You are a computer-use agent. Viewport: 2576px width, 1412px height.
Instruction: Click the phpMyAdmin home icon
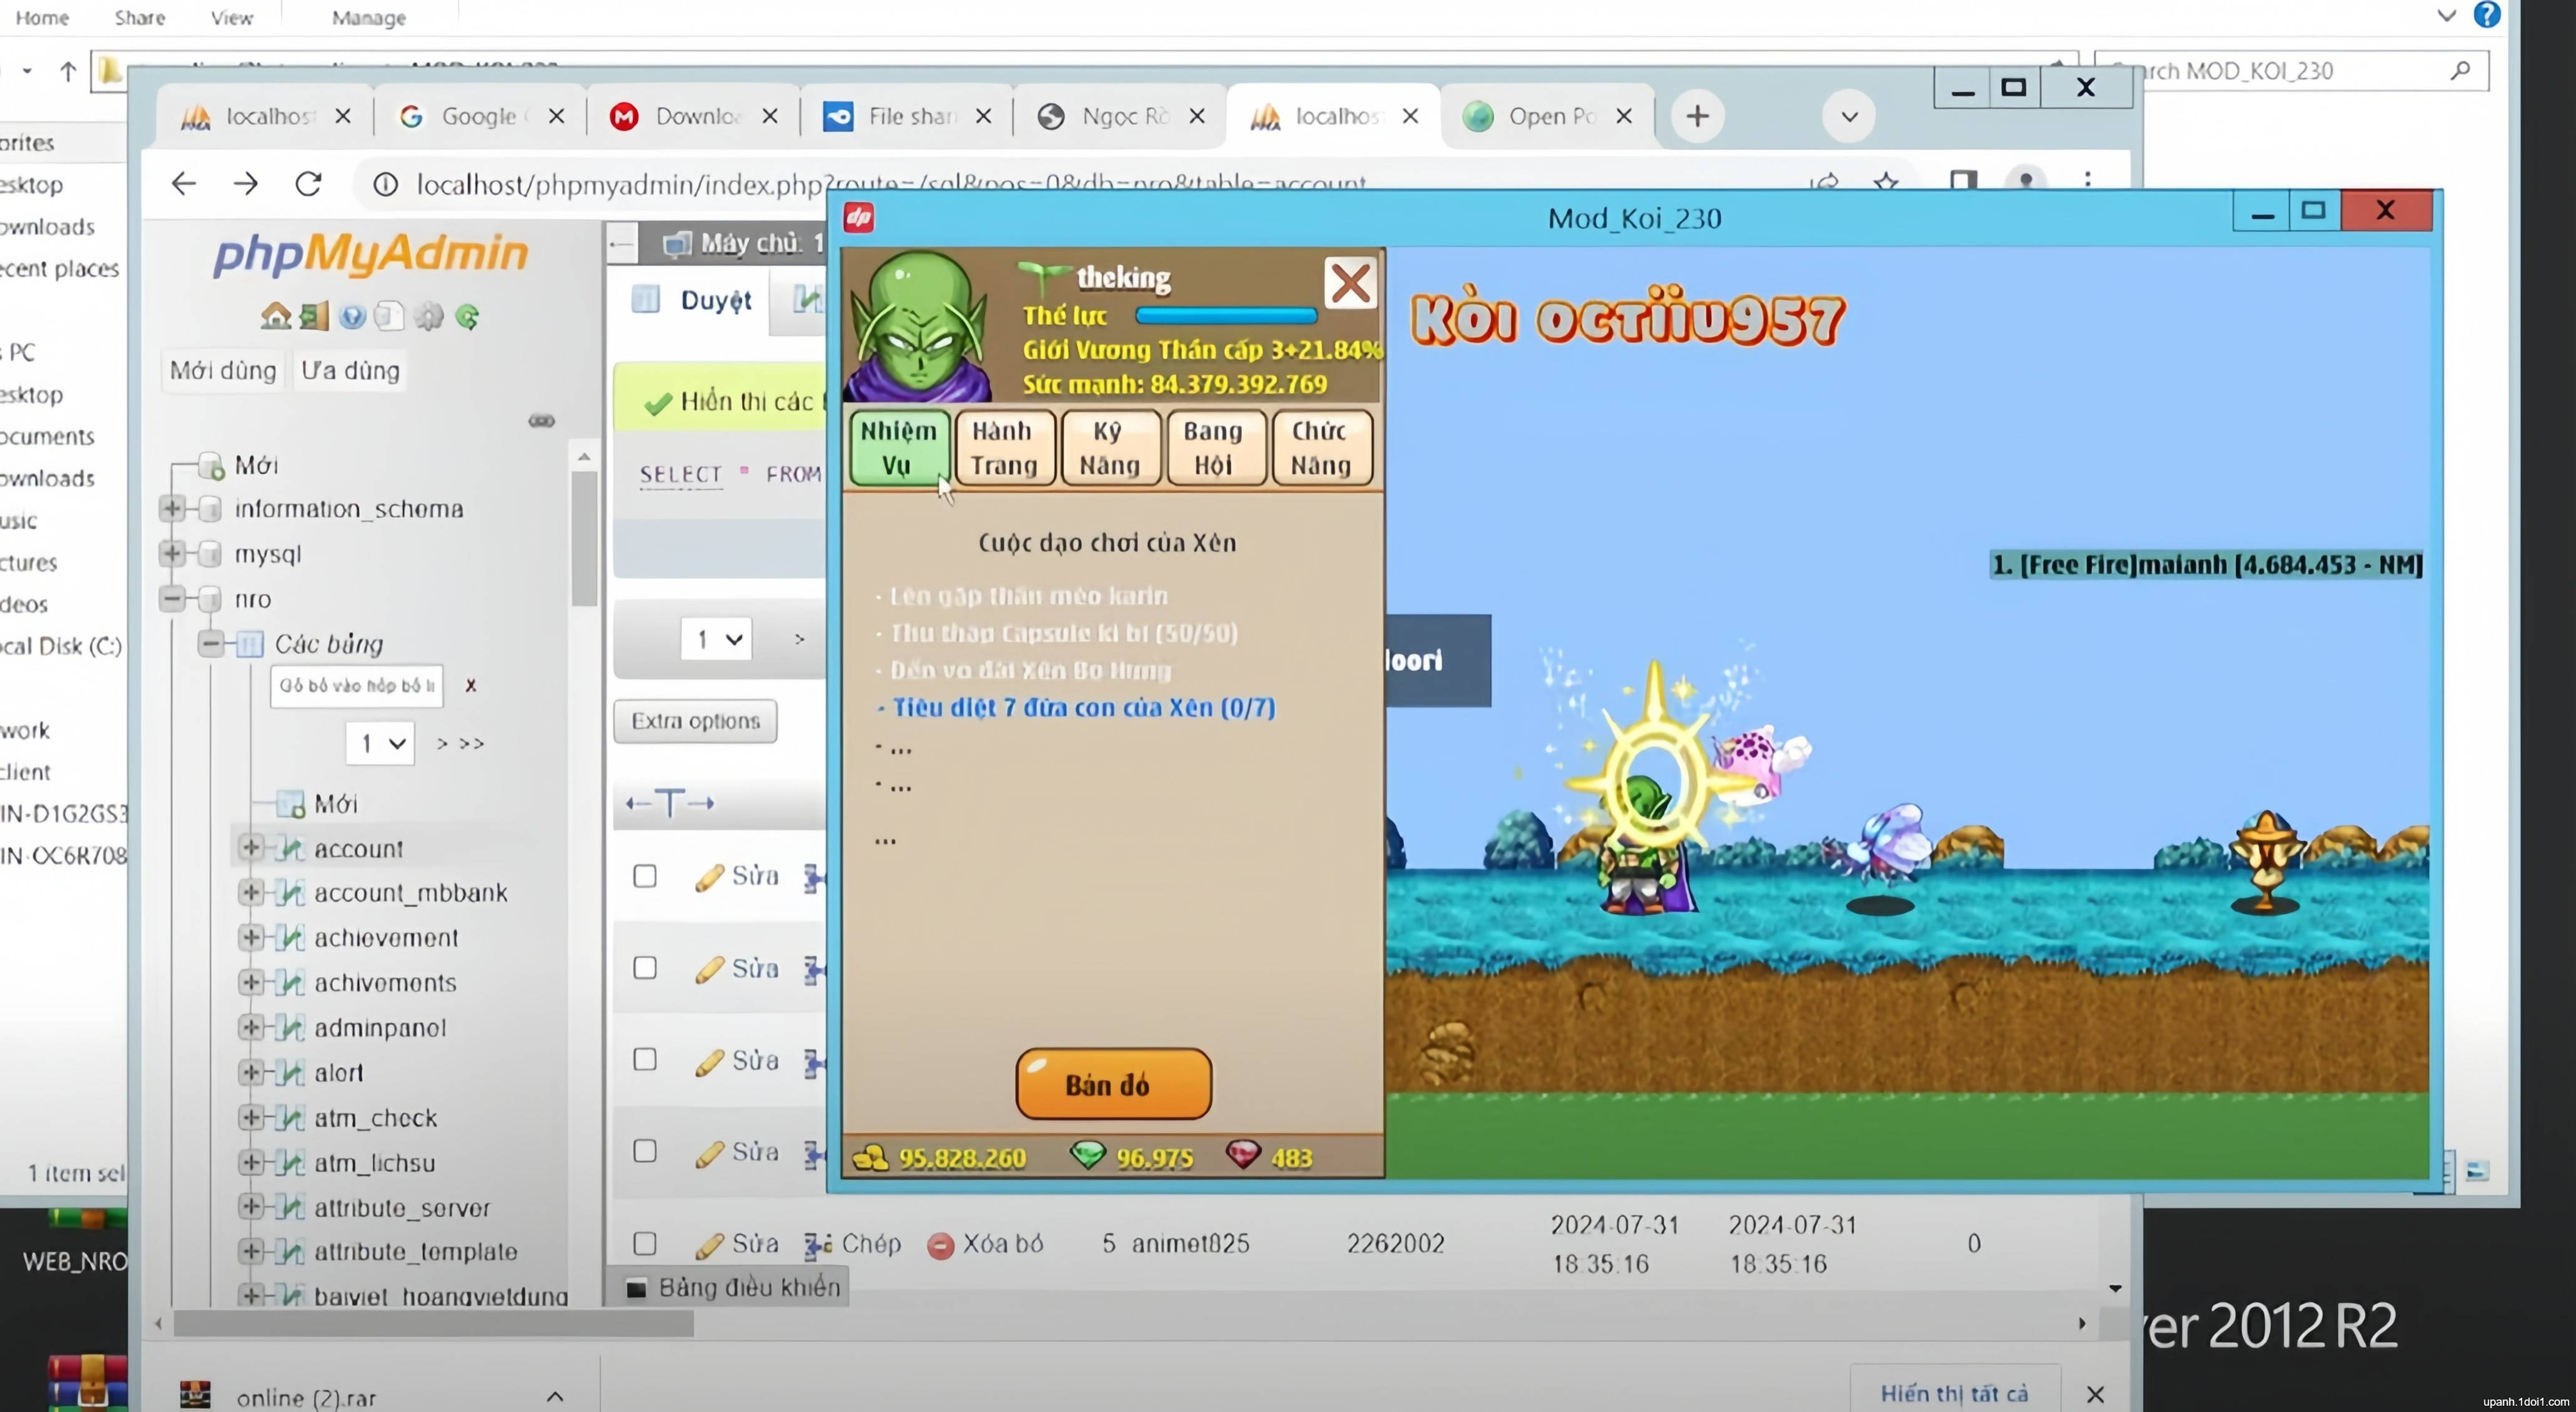coord(275,317)
